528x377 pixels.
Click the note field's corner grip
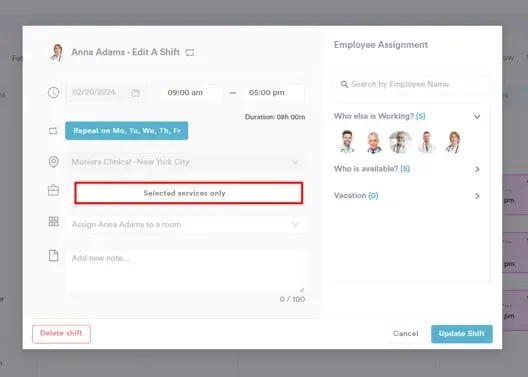point(301,290)
